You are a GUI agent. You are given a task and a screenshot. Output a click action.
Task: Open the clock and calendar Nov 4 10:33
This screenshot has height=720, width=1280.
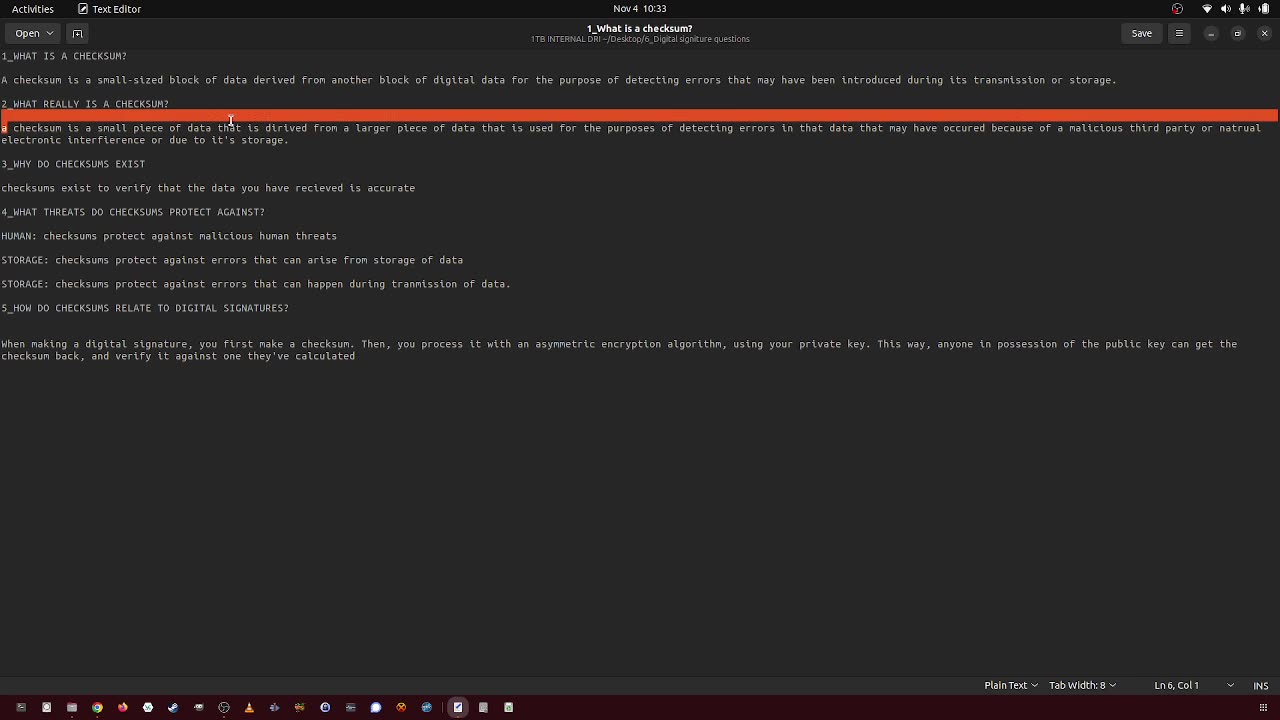click(x=640, y=9)
